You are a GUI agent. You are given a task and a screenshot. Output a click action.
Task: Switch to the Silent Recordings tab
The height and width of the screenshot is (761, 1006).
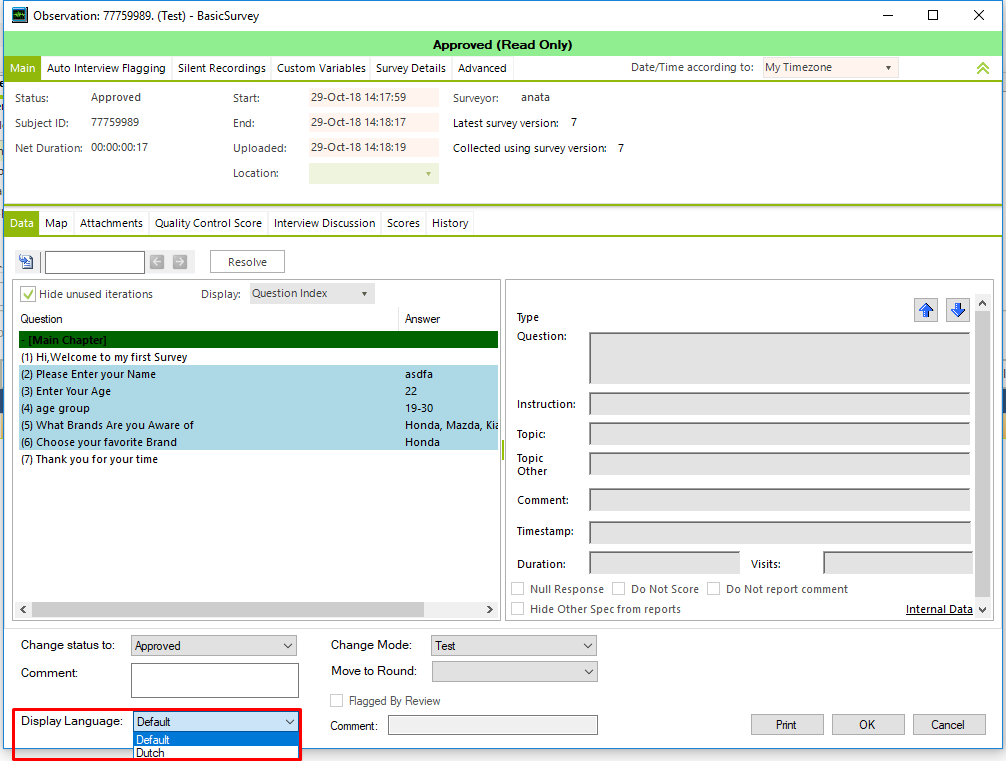[221, 68]
